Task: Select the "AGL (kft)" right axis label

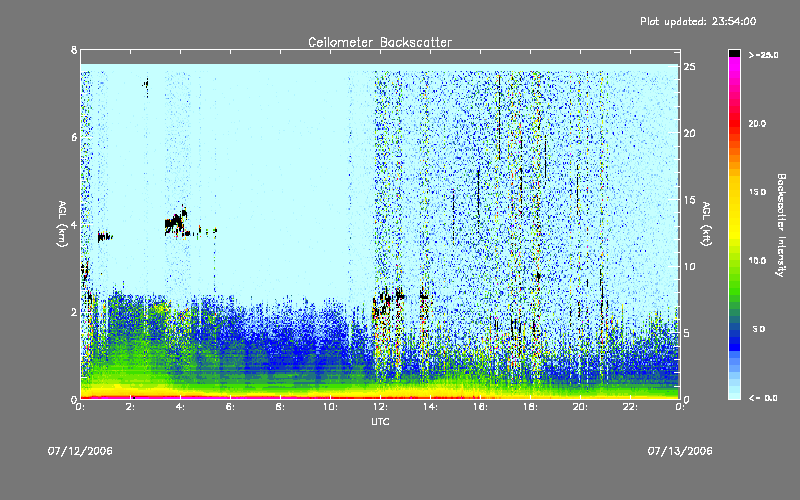Action: (x=706, y=224)
